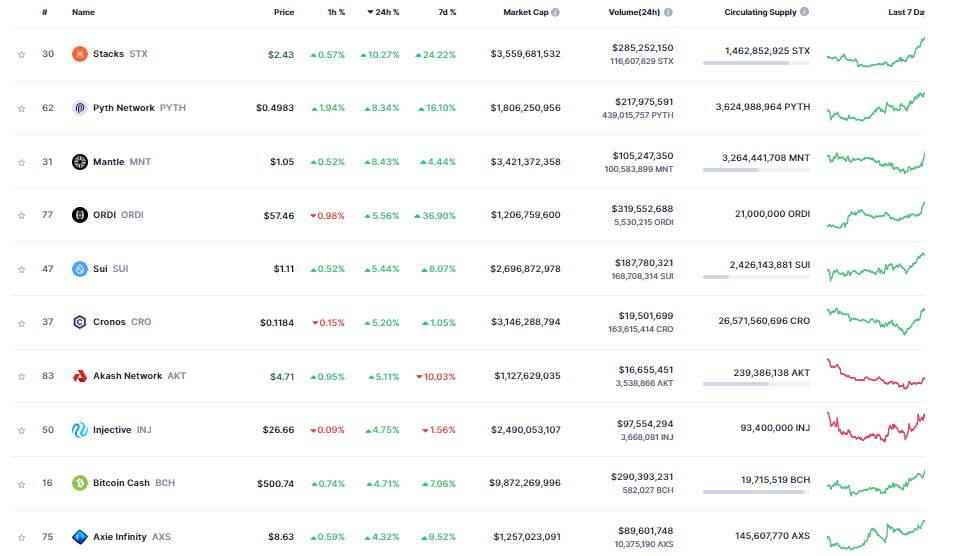953x556 pixels.
Task: Open the Mantle MNT name link
Action: click(x=122, y=162)
